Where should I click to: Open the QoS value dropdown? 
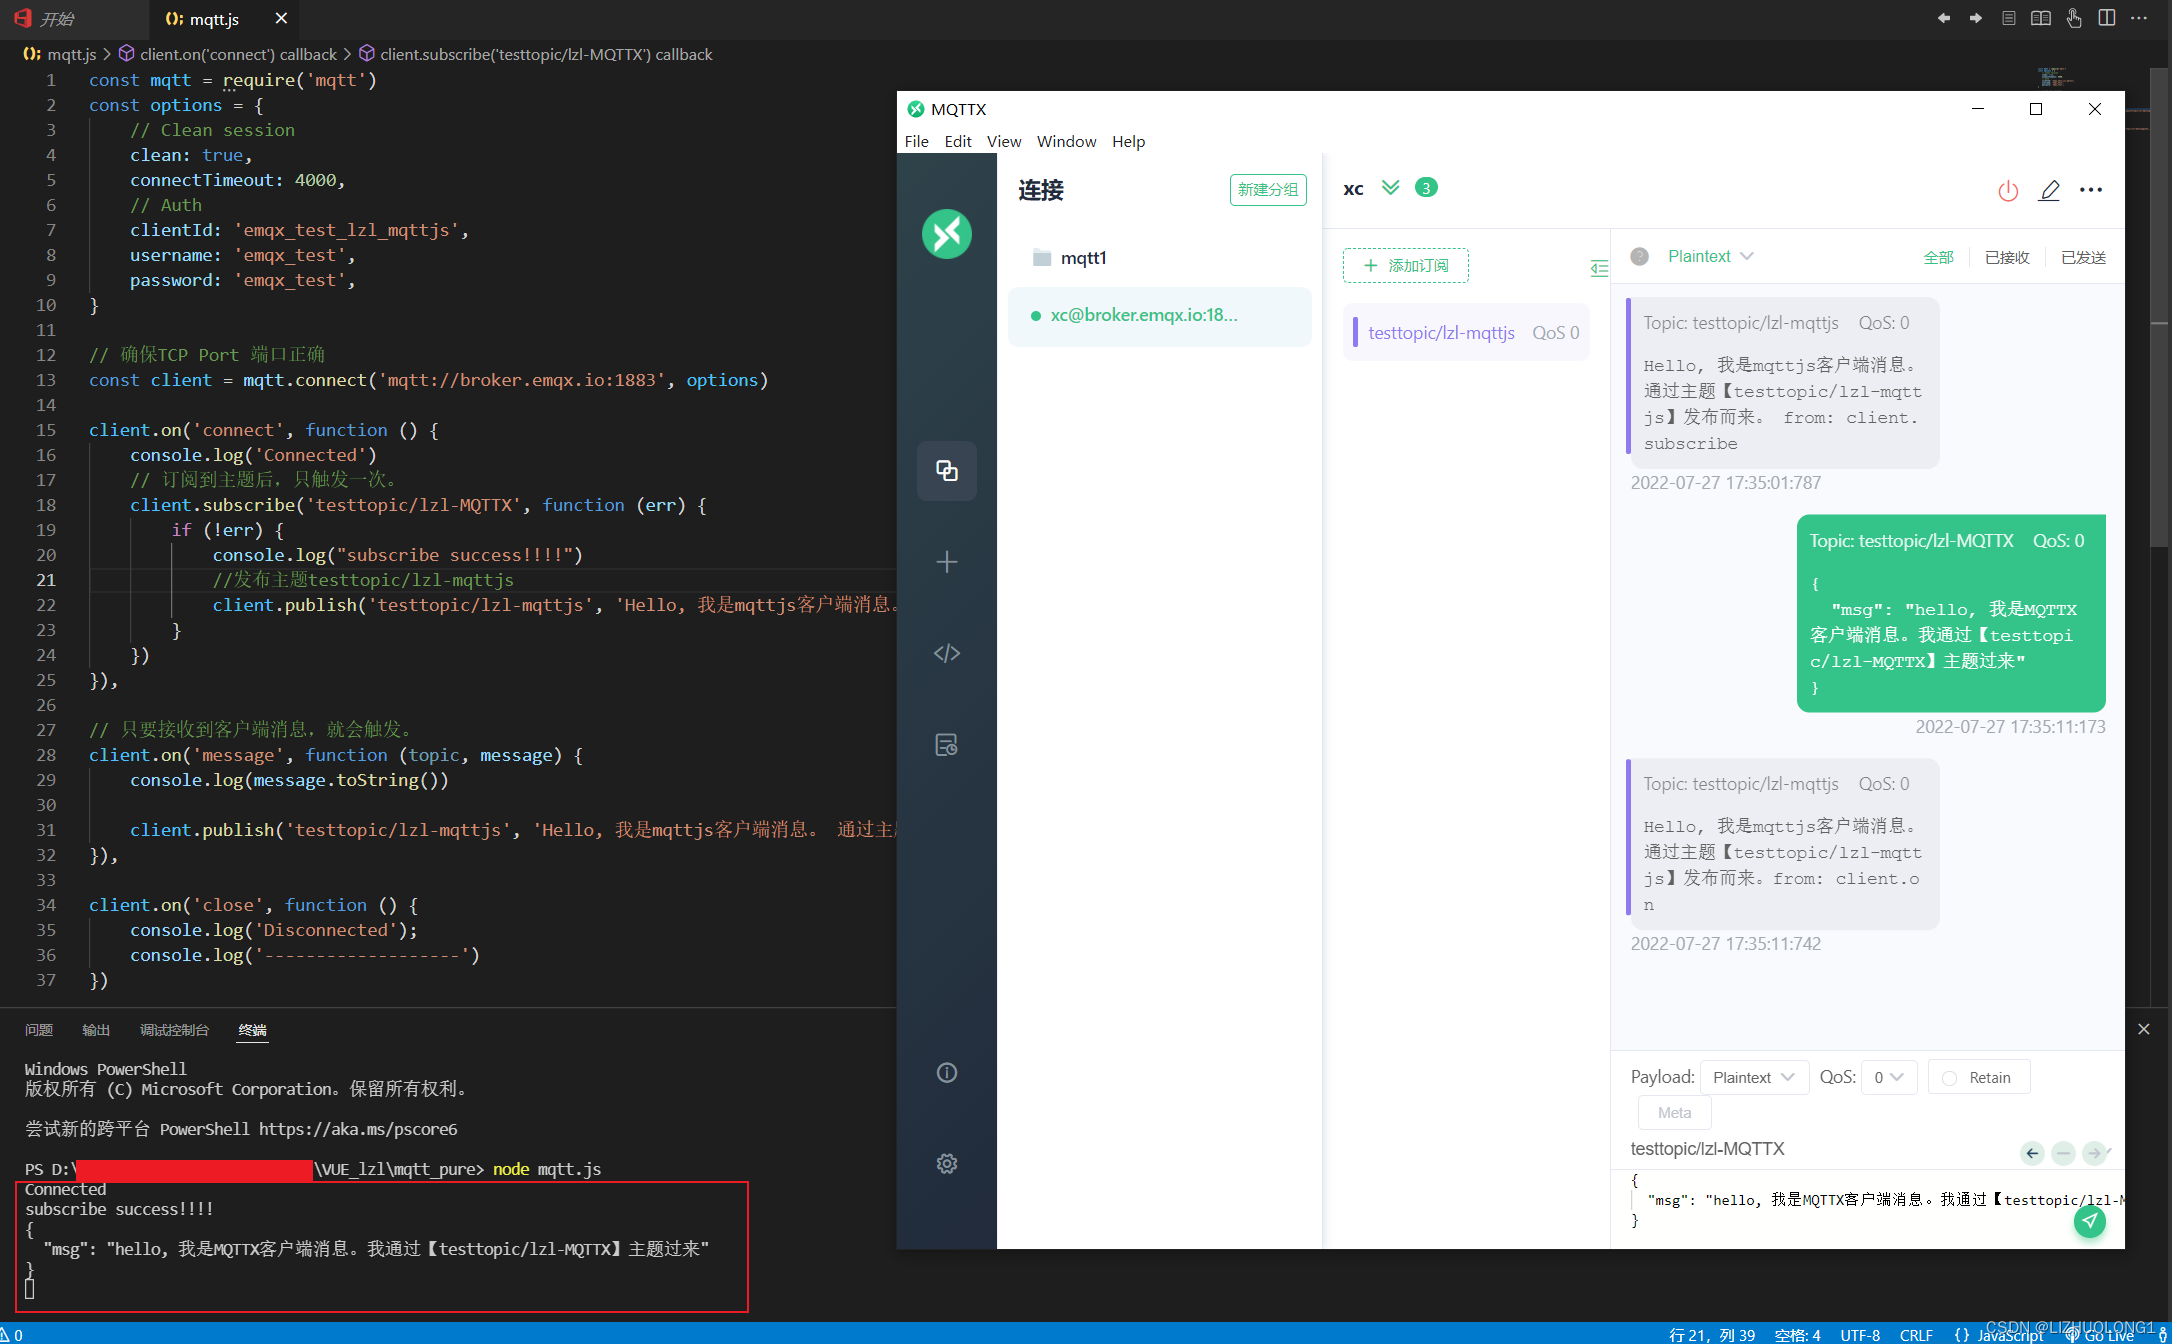click(x=1888, y=1077)
